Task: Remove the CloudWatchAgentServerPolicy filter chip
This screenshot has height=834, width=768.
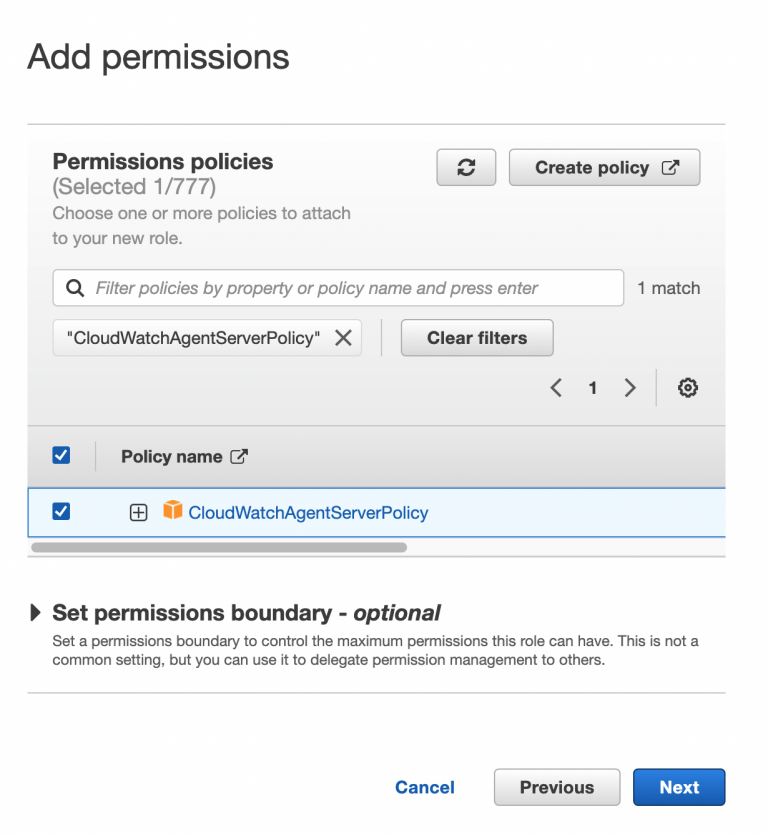Action: [343, 338]
